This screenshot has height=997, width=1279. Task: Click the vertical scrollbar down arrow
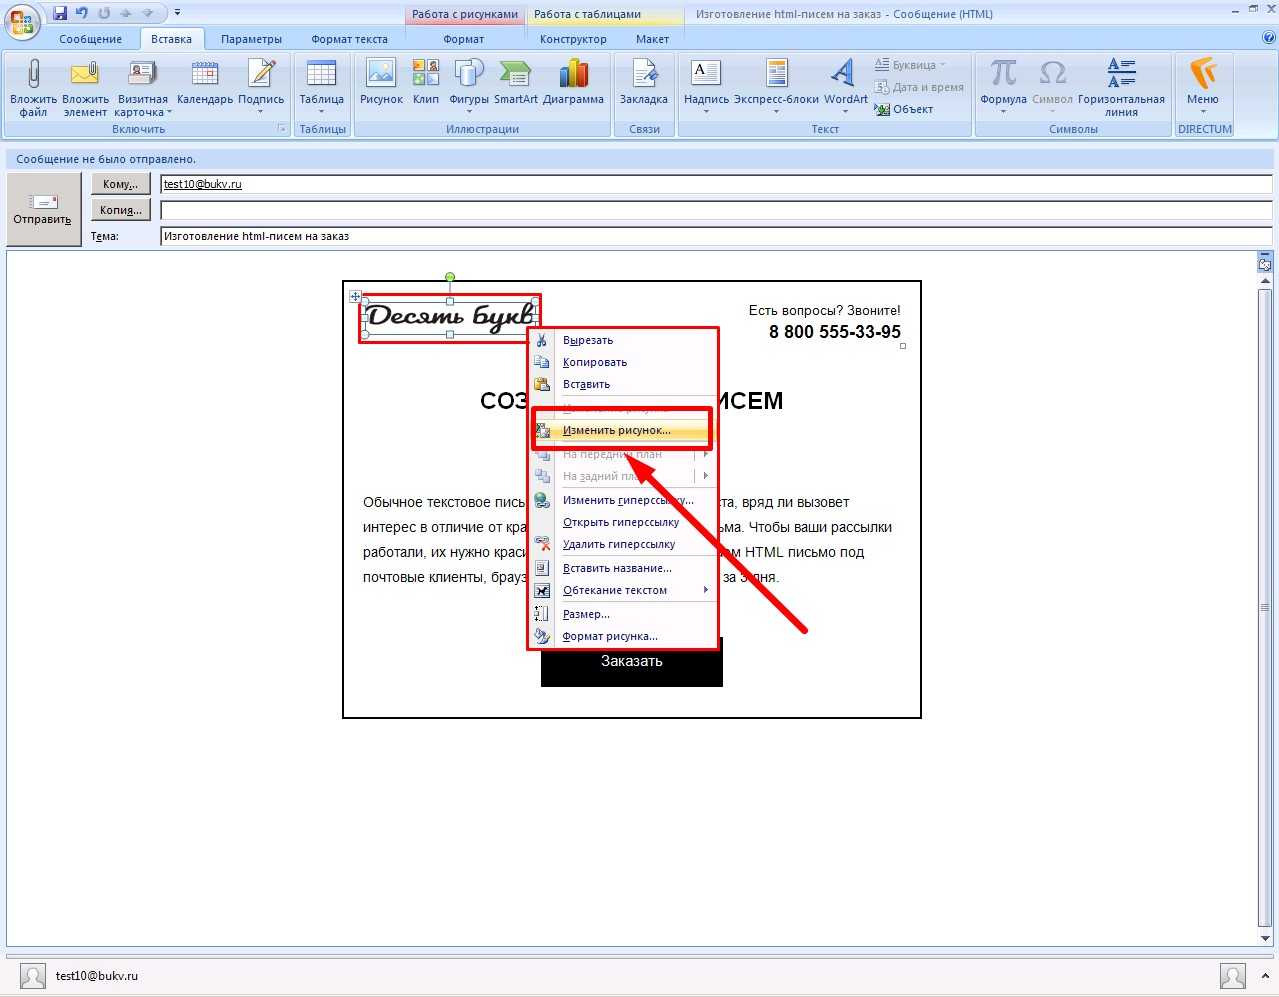tap(1265, 938)
